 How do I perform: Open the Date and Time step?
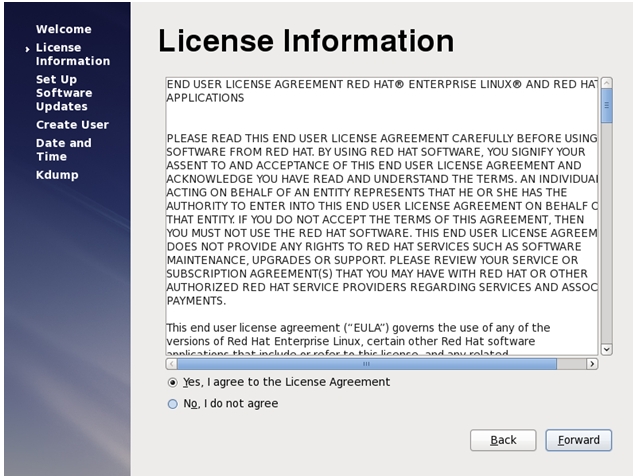(x=63, y=150)
